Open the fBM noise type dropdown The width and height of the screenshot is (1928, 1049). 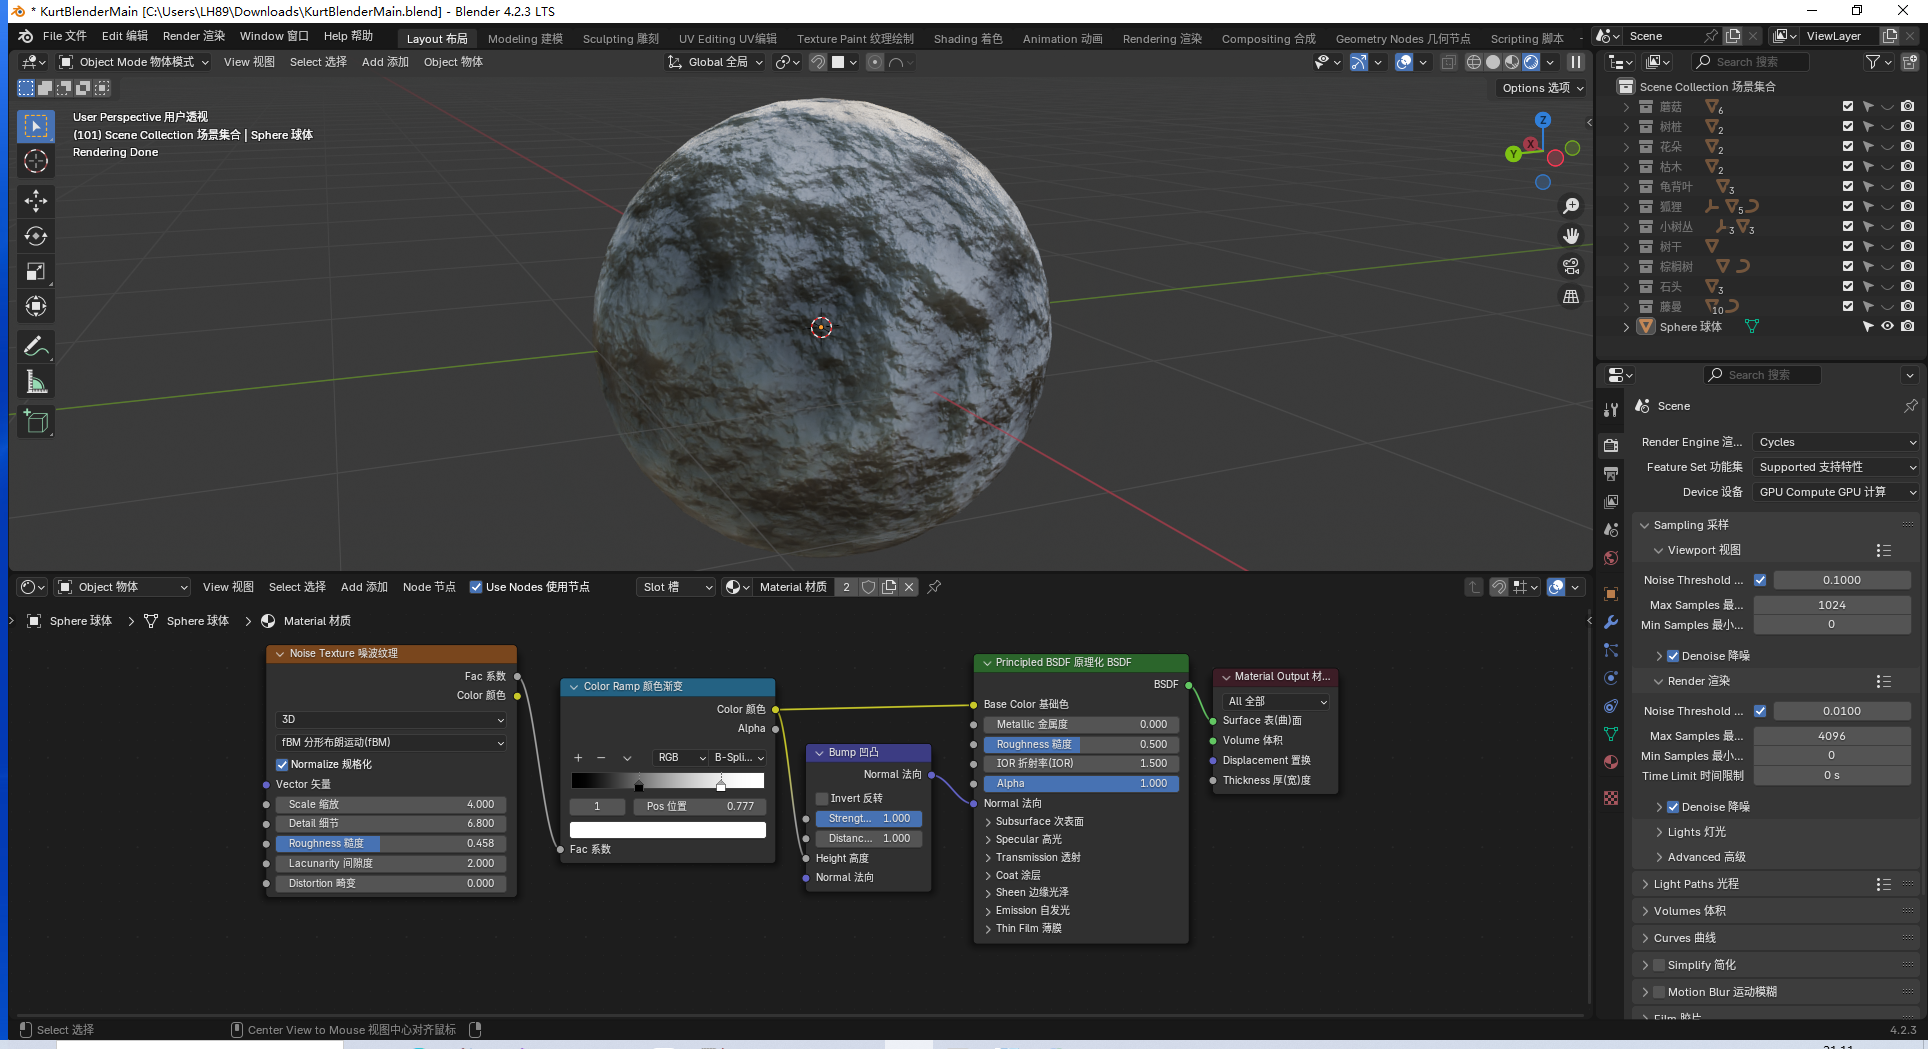click(x=391, y=742)
